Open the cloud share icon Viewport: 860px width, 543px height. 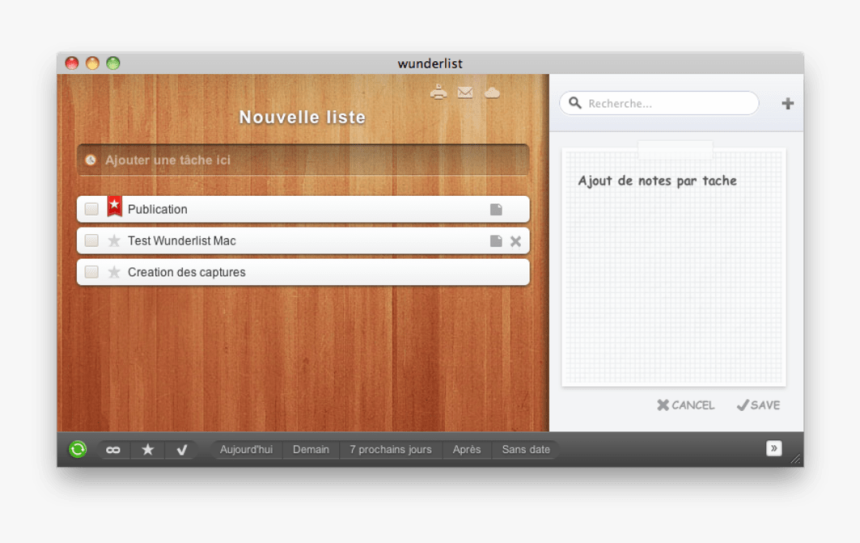(492, 93)
